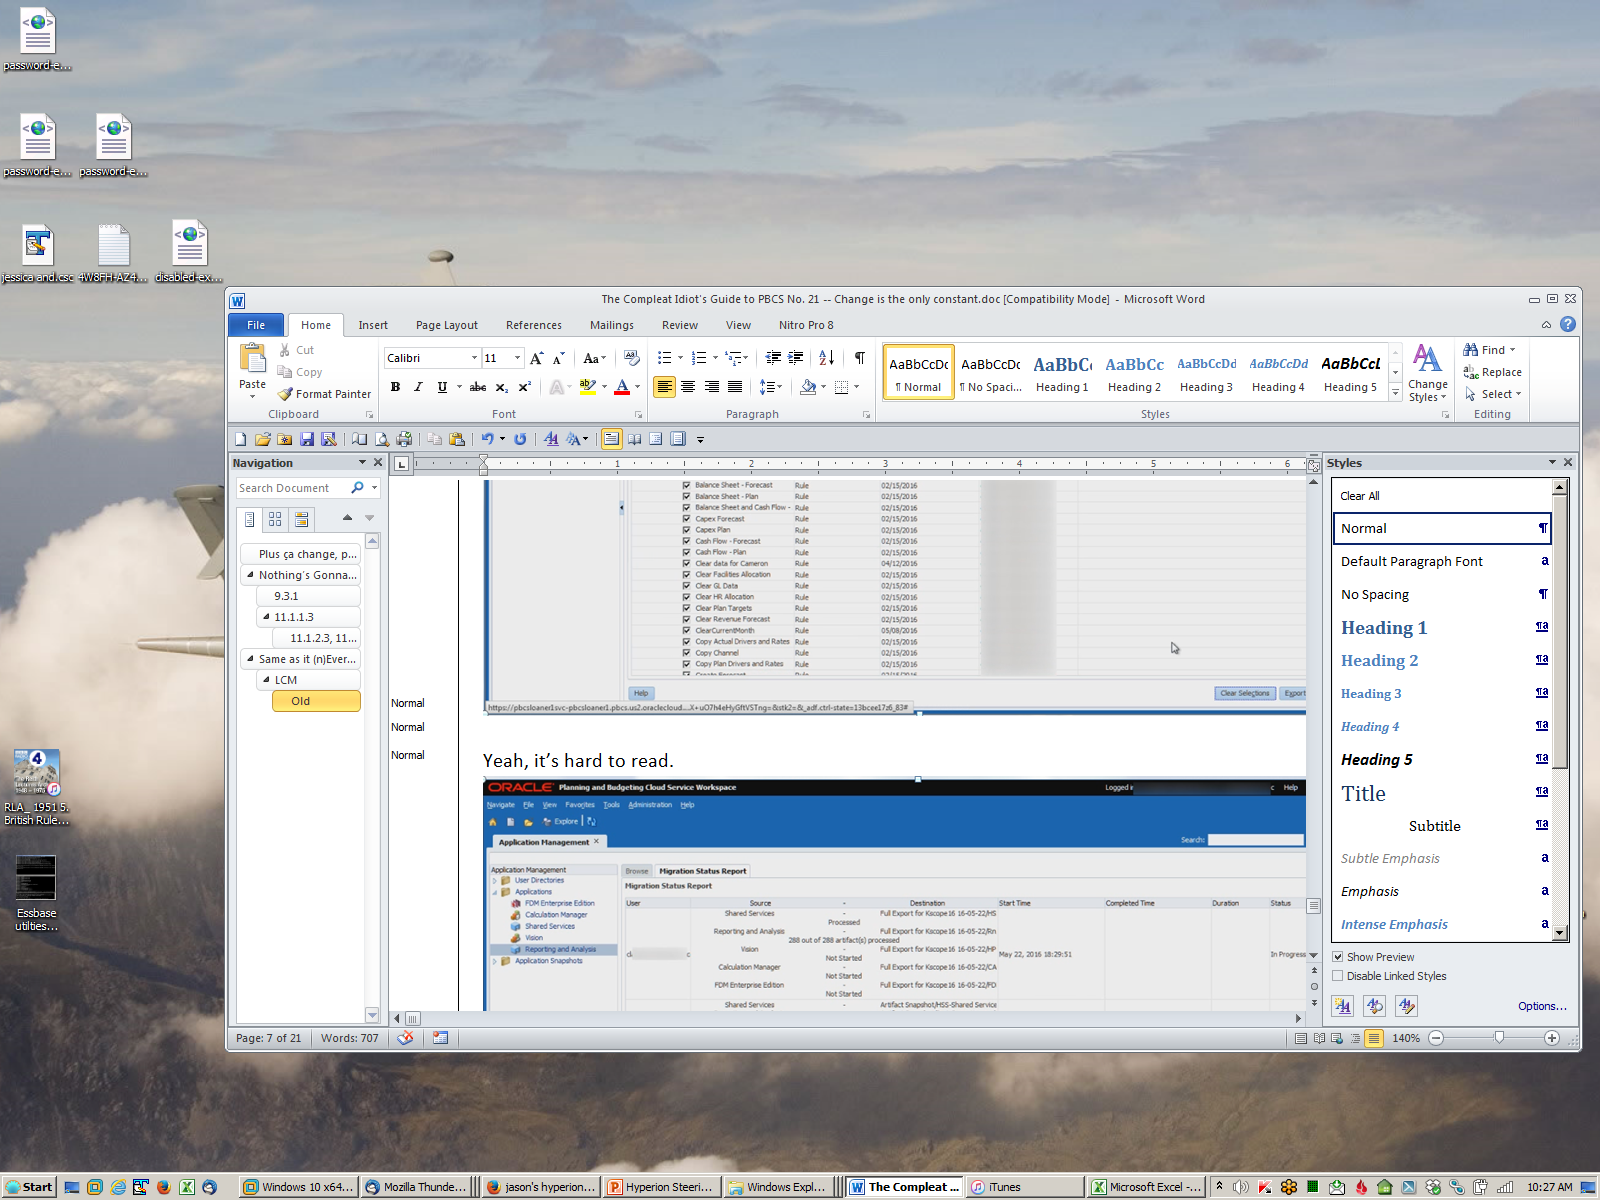Click the zoom slider handle

coord(1499,1038)
